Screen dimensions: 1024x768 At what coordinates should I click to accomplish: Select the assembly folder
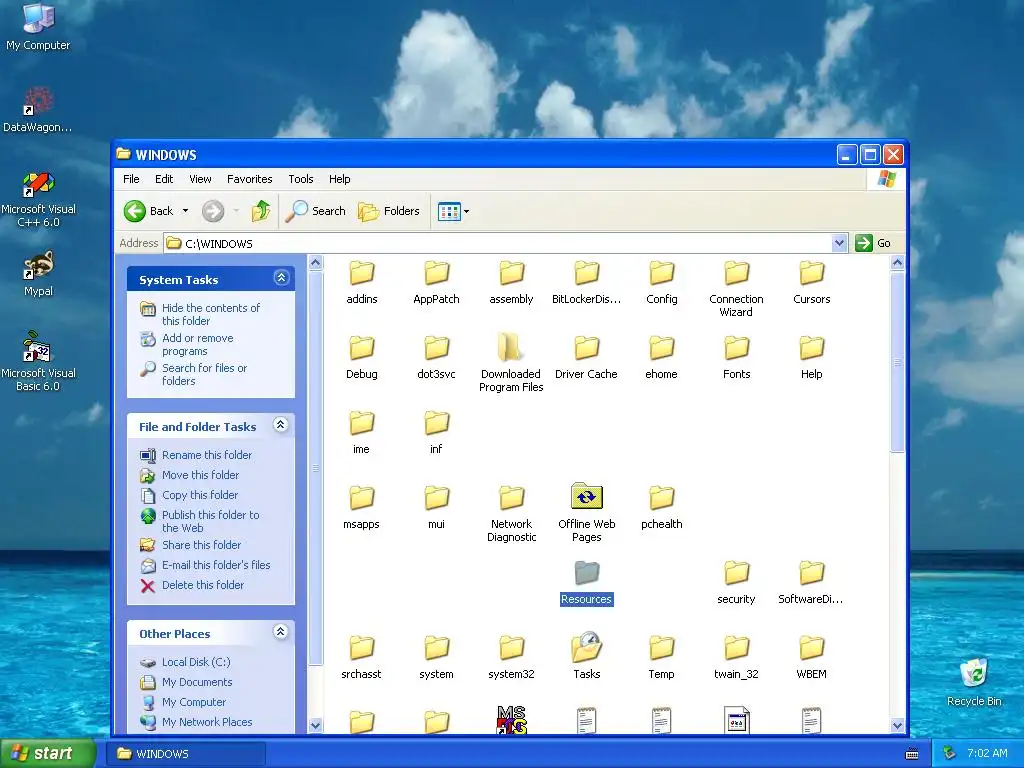point(511,283)
